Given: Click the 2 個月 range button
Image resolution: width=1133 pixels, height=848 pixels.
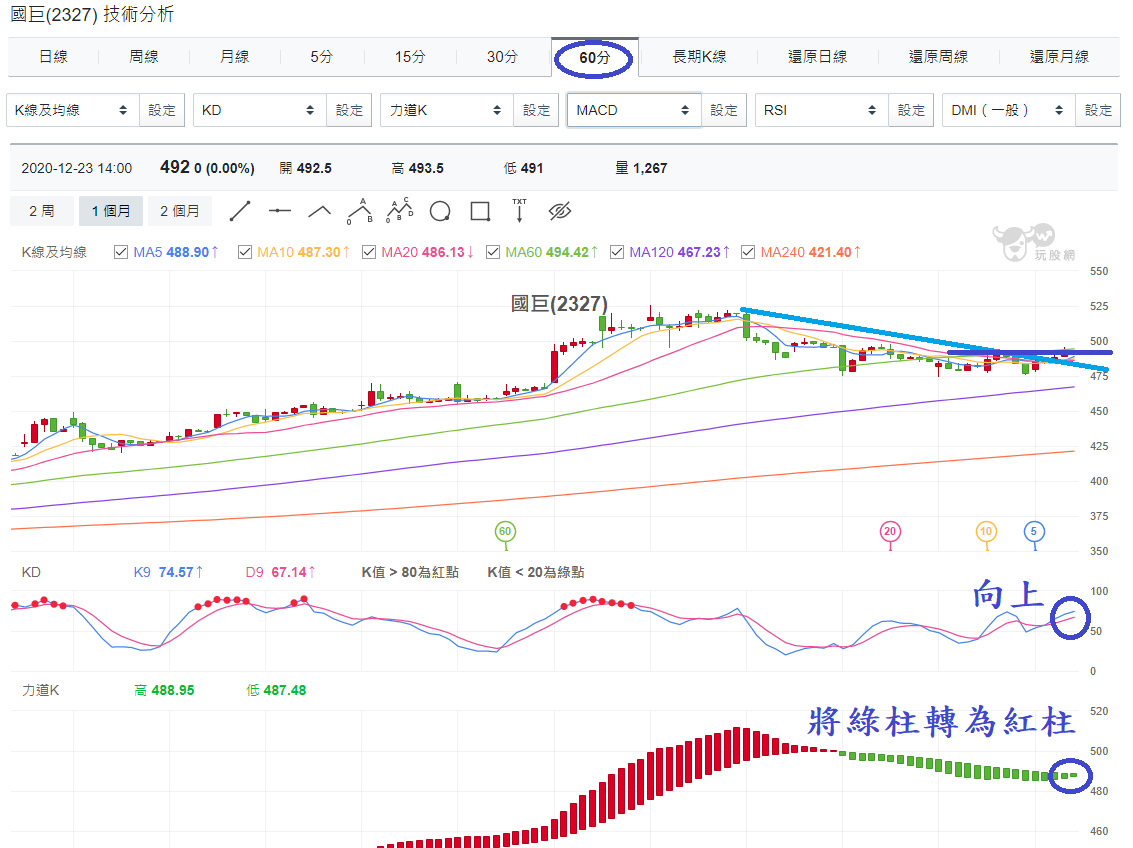Looking at the screenshot, I should pyautogui.click(x=180, y=211).
